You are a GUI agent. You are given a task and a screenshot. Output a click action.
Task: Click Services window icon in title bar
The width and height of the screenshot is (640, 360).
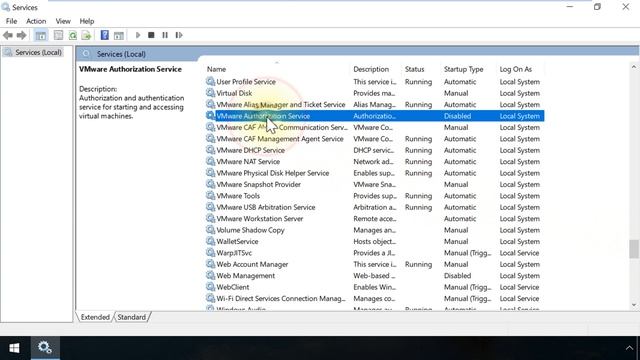(x=6, y=7)
